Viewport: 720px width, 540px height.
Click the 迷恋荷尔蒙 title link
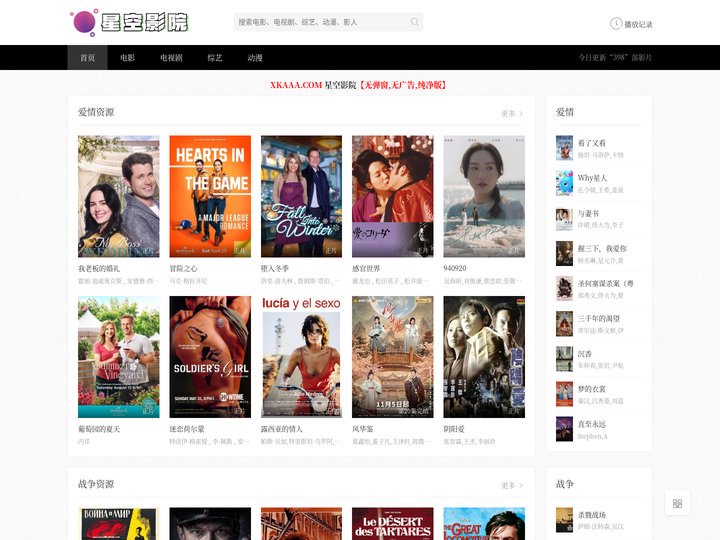(x=187, y=429)
